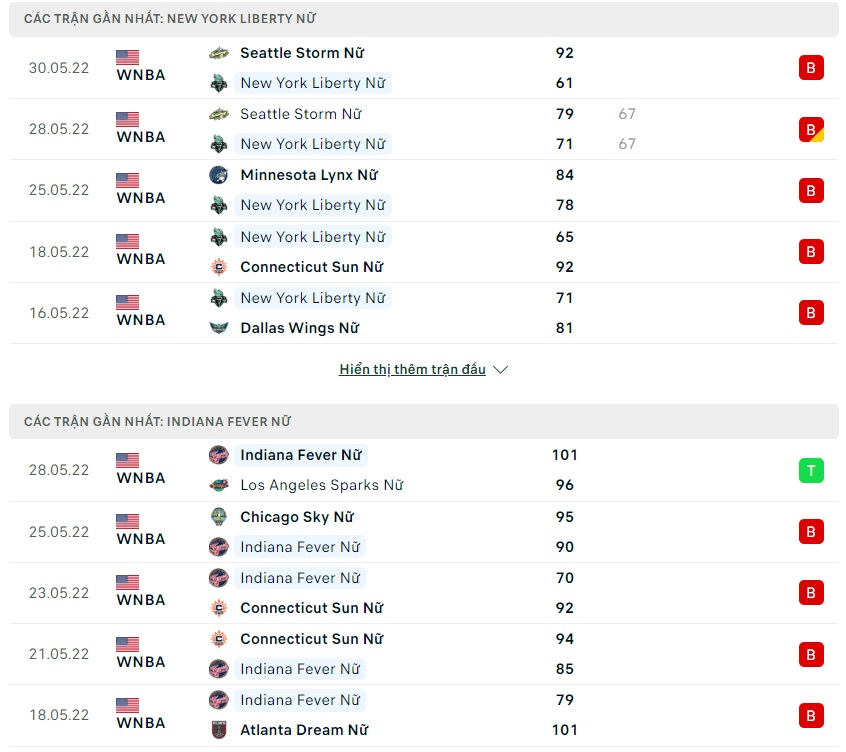Click Atlanta Dream team logo

tap(219, 730)
